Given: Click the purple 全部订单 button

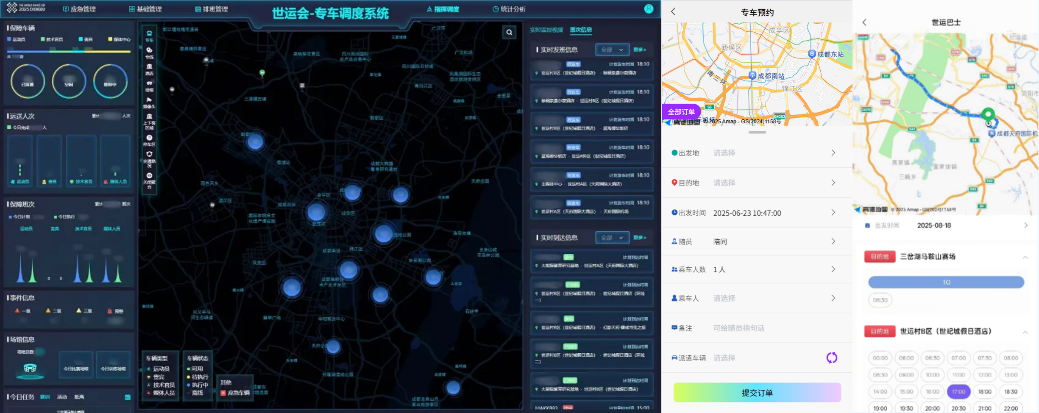Looking at the screenshot, I should point(681,112).
